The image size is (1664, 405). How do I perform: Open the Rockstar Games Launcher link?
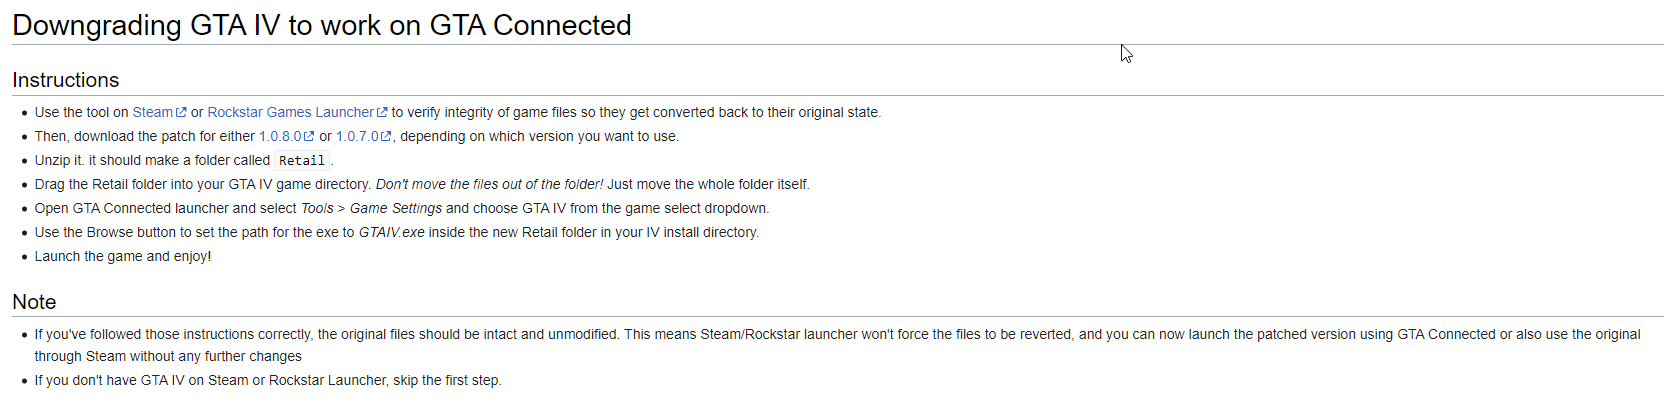click(x=290, y=112)
